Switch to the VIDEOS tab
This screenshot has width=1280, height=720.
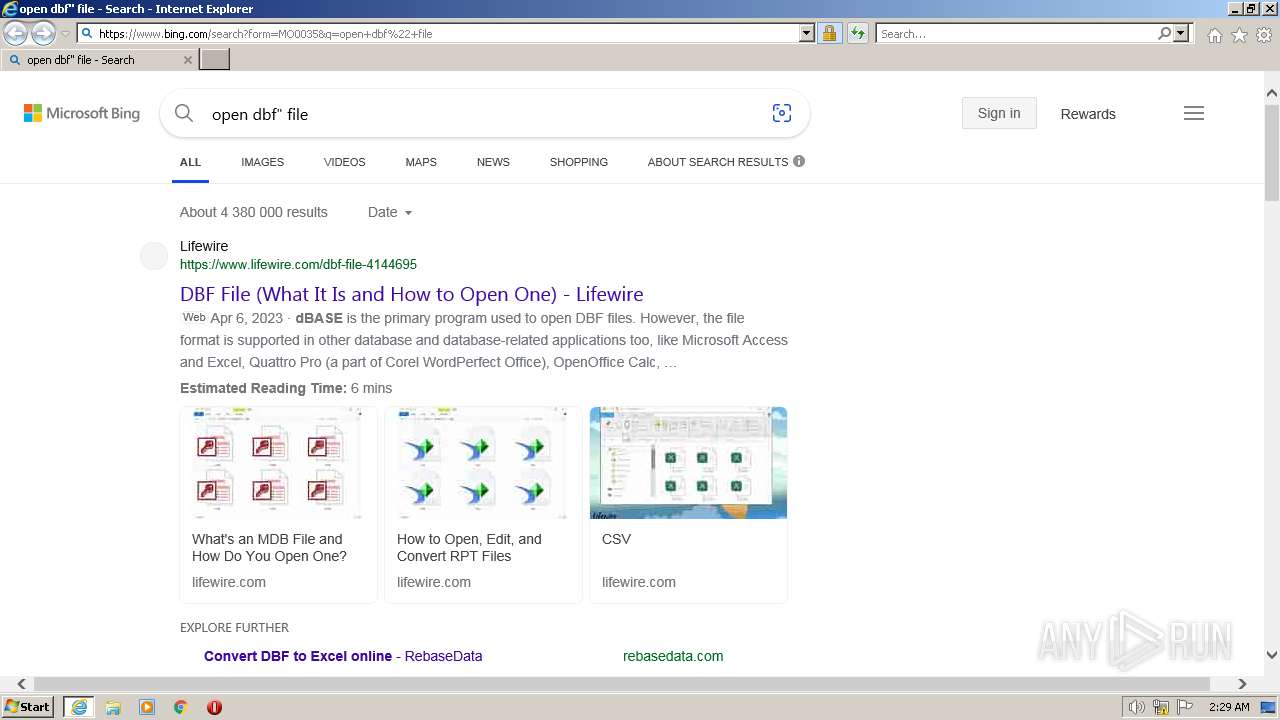pos(344,162)
